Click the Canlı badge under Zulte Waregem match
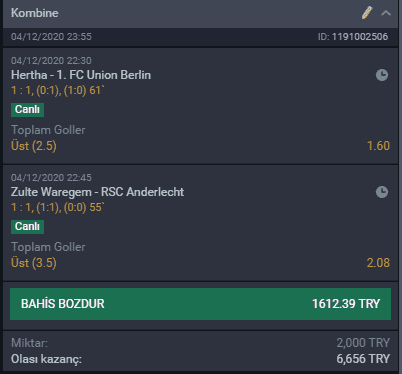 coord(27,227)
